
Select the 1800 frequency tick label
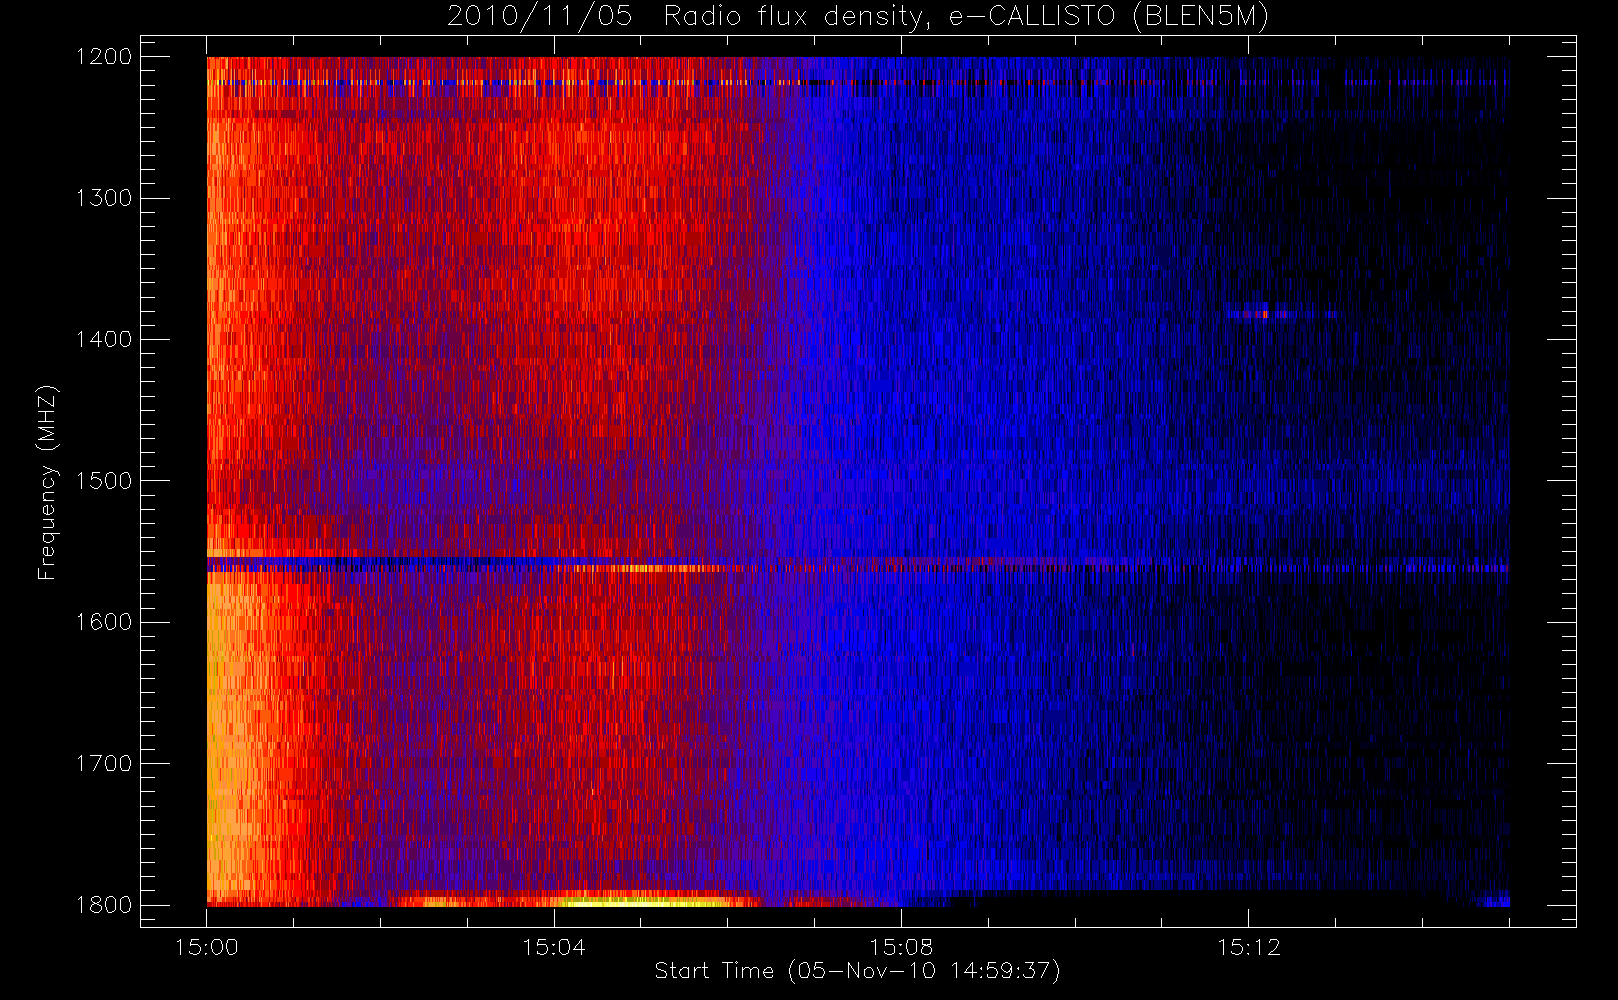point(104,904)
